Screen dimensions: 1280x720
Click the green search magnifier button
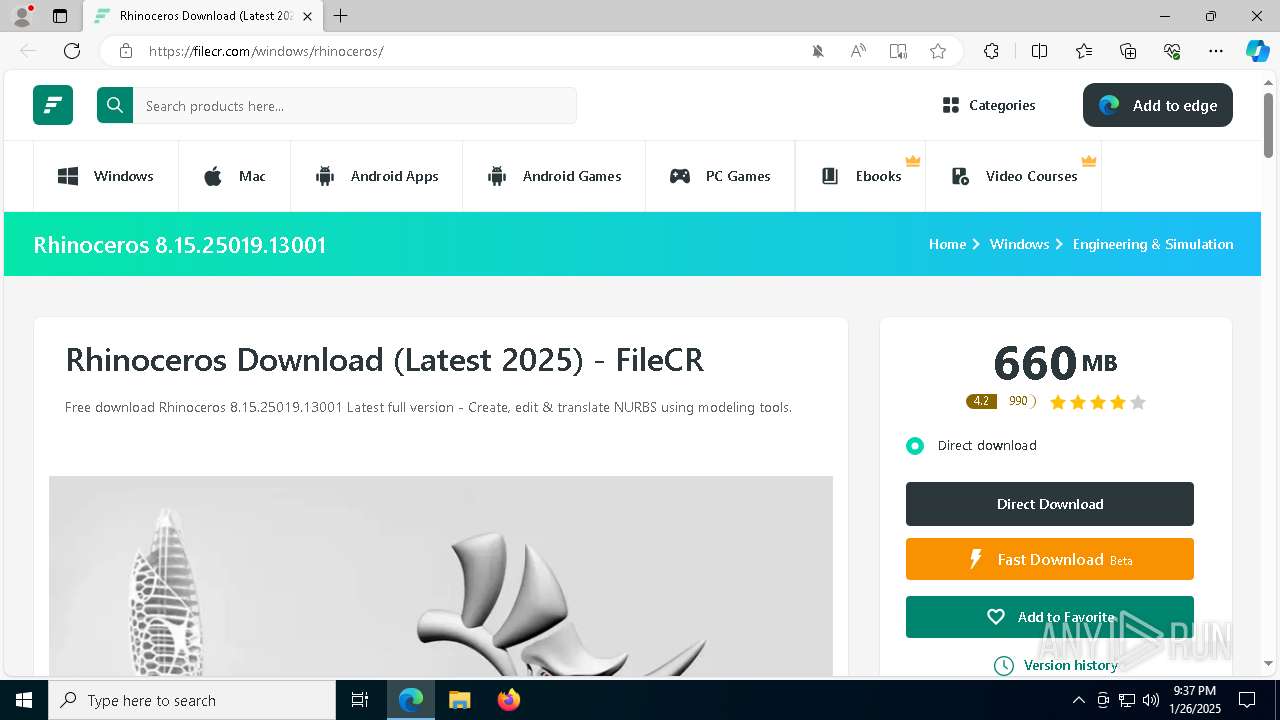(115, 105)
